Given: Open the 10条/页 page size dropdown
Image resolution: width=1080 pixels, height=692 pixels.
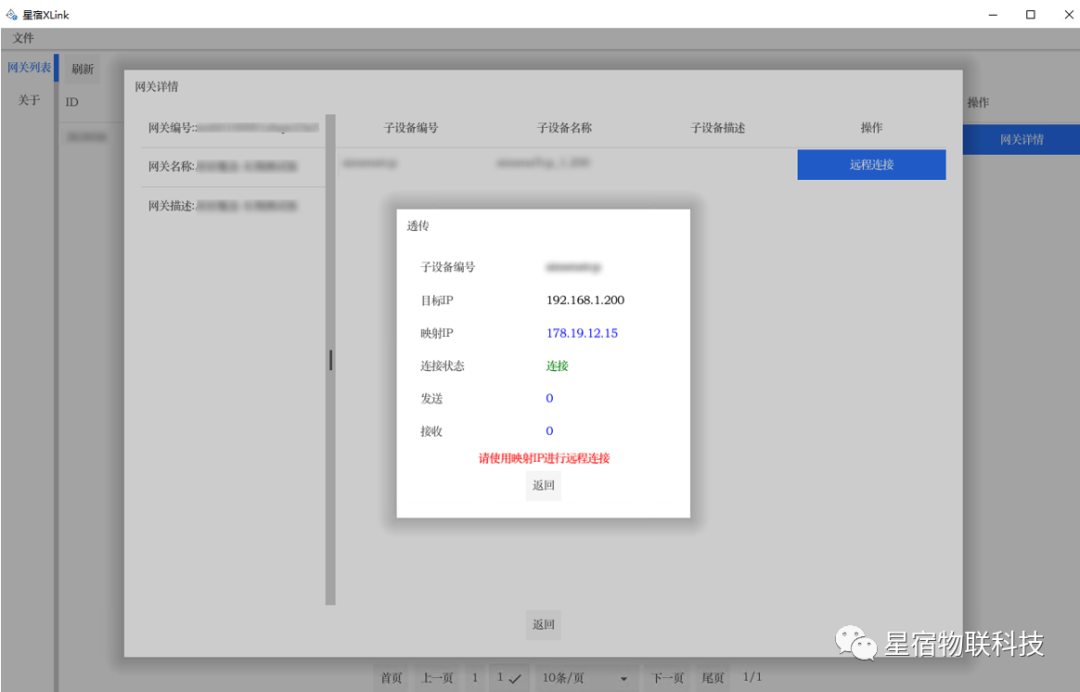Looking at the screenshot, I should 585,678.
